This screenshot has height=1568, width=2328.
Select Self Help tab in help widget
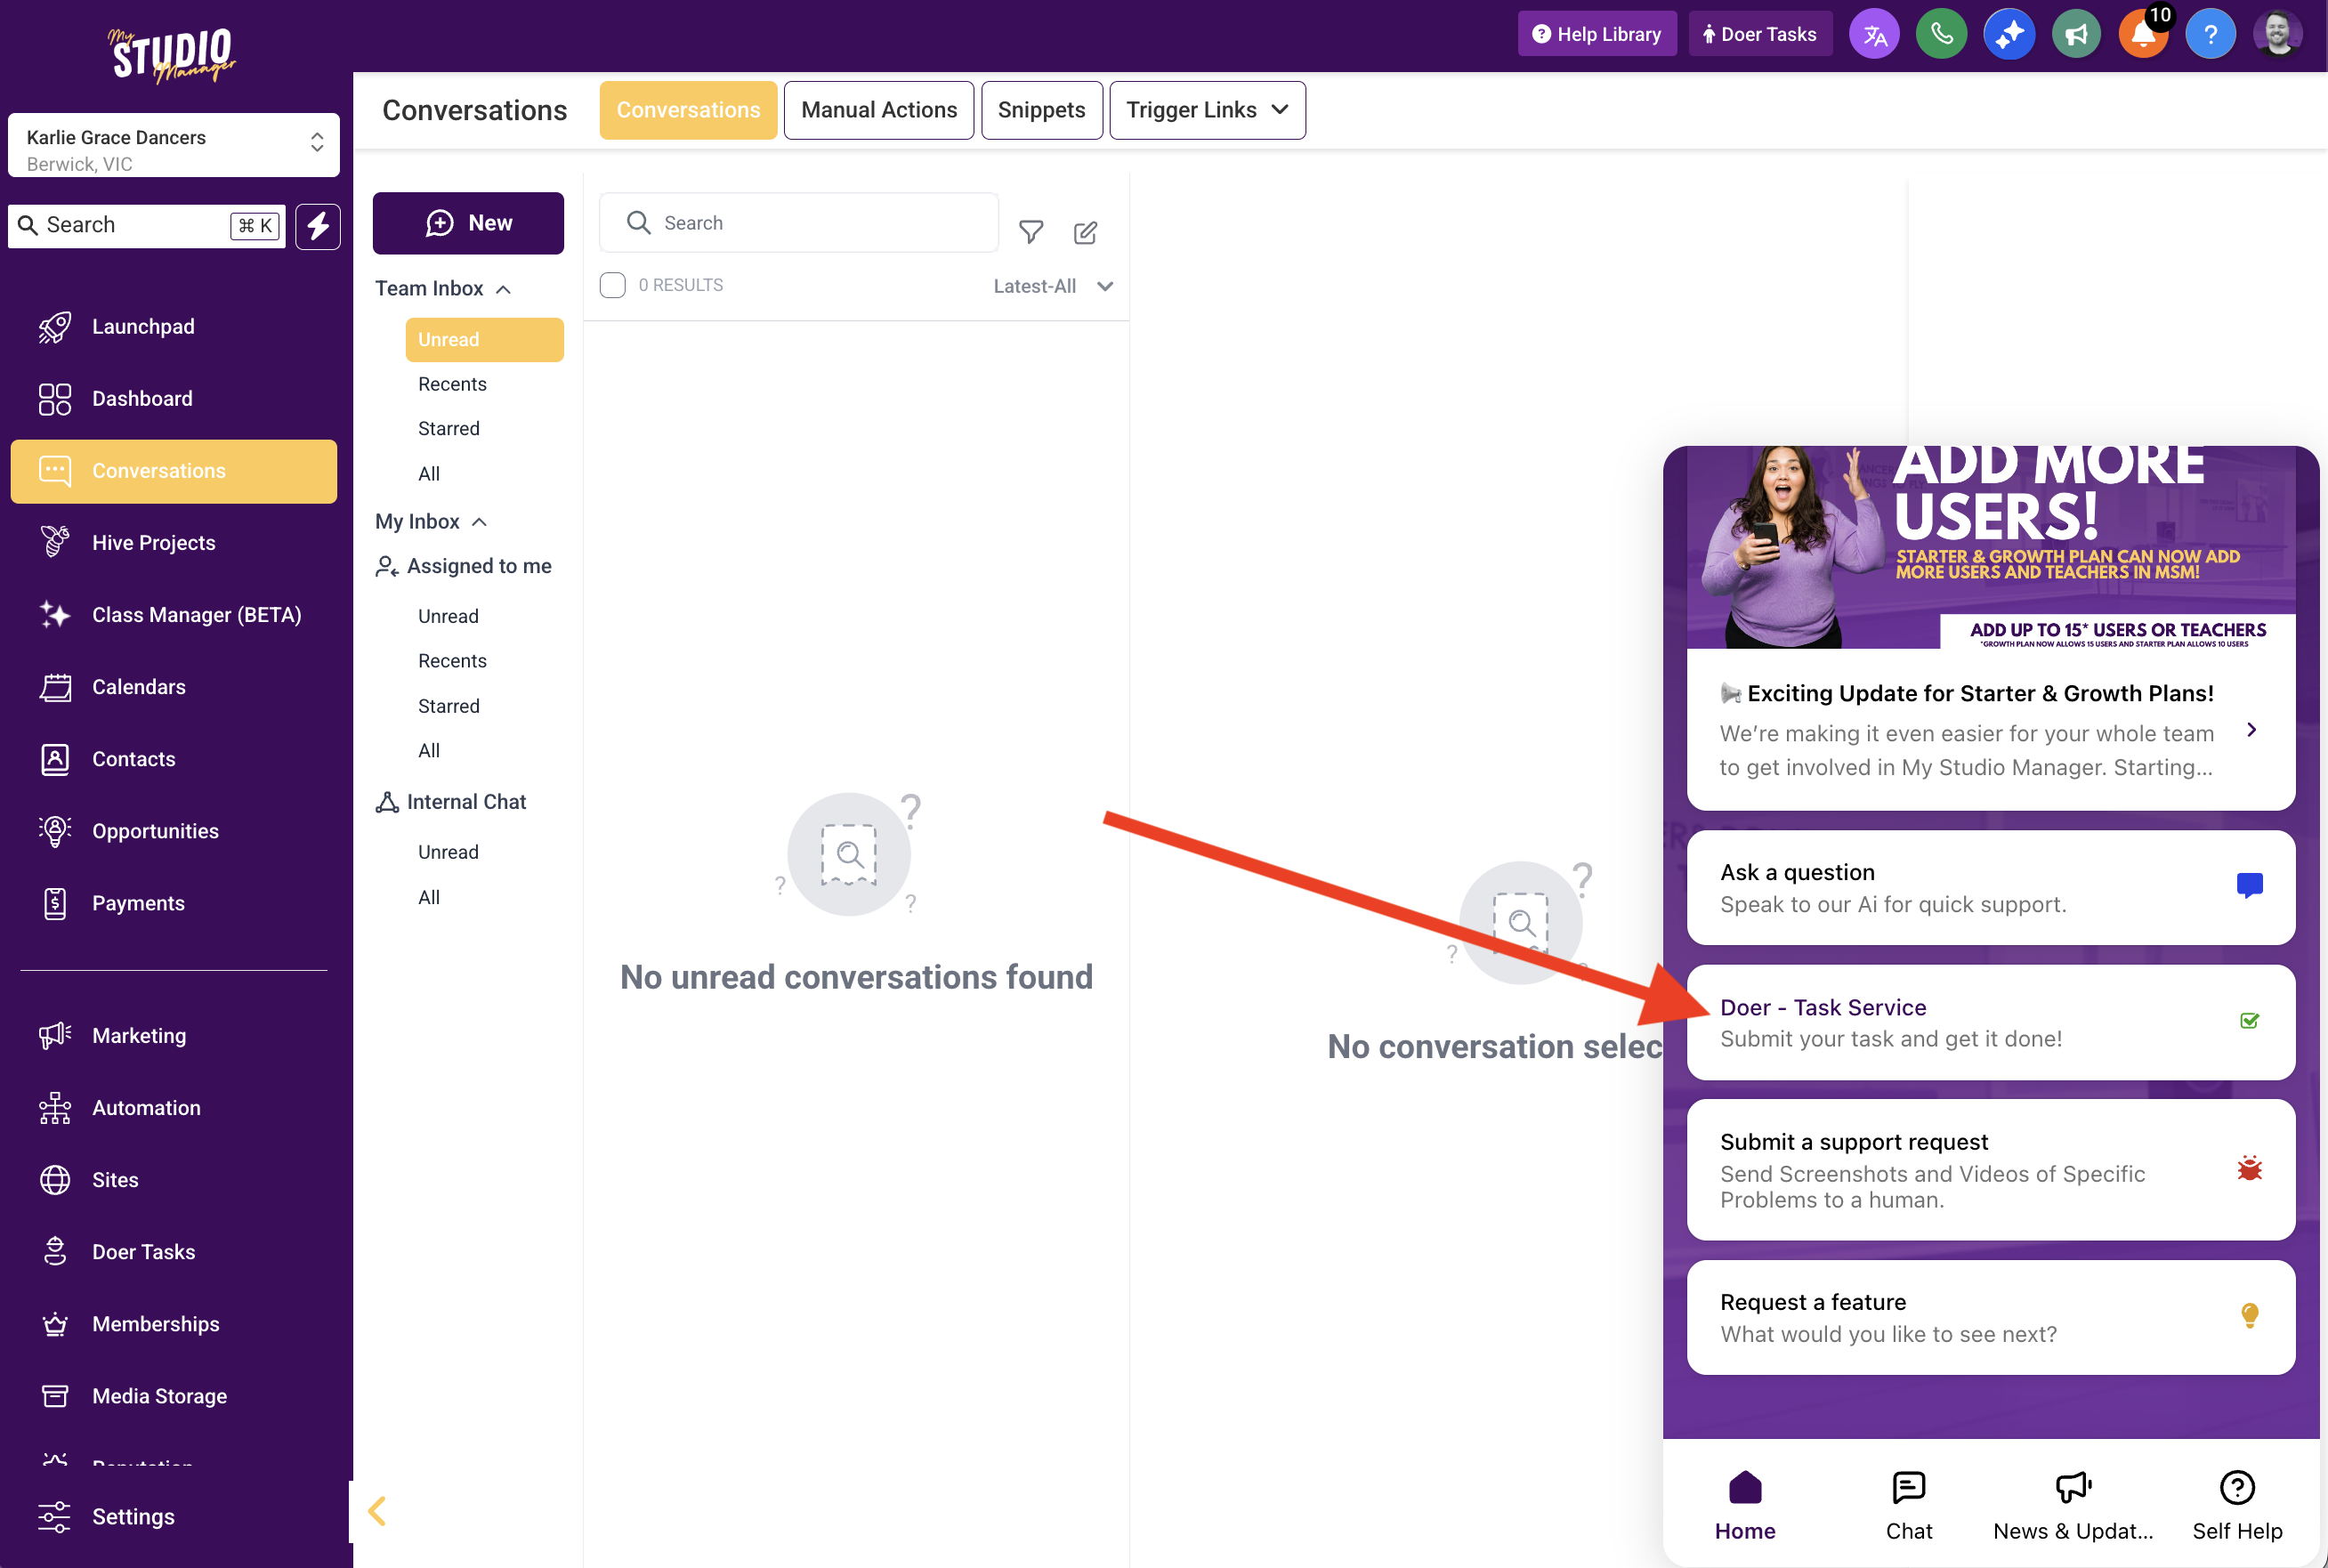(x=2236, y=1506)
